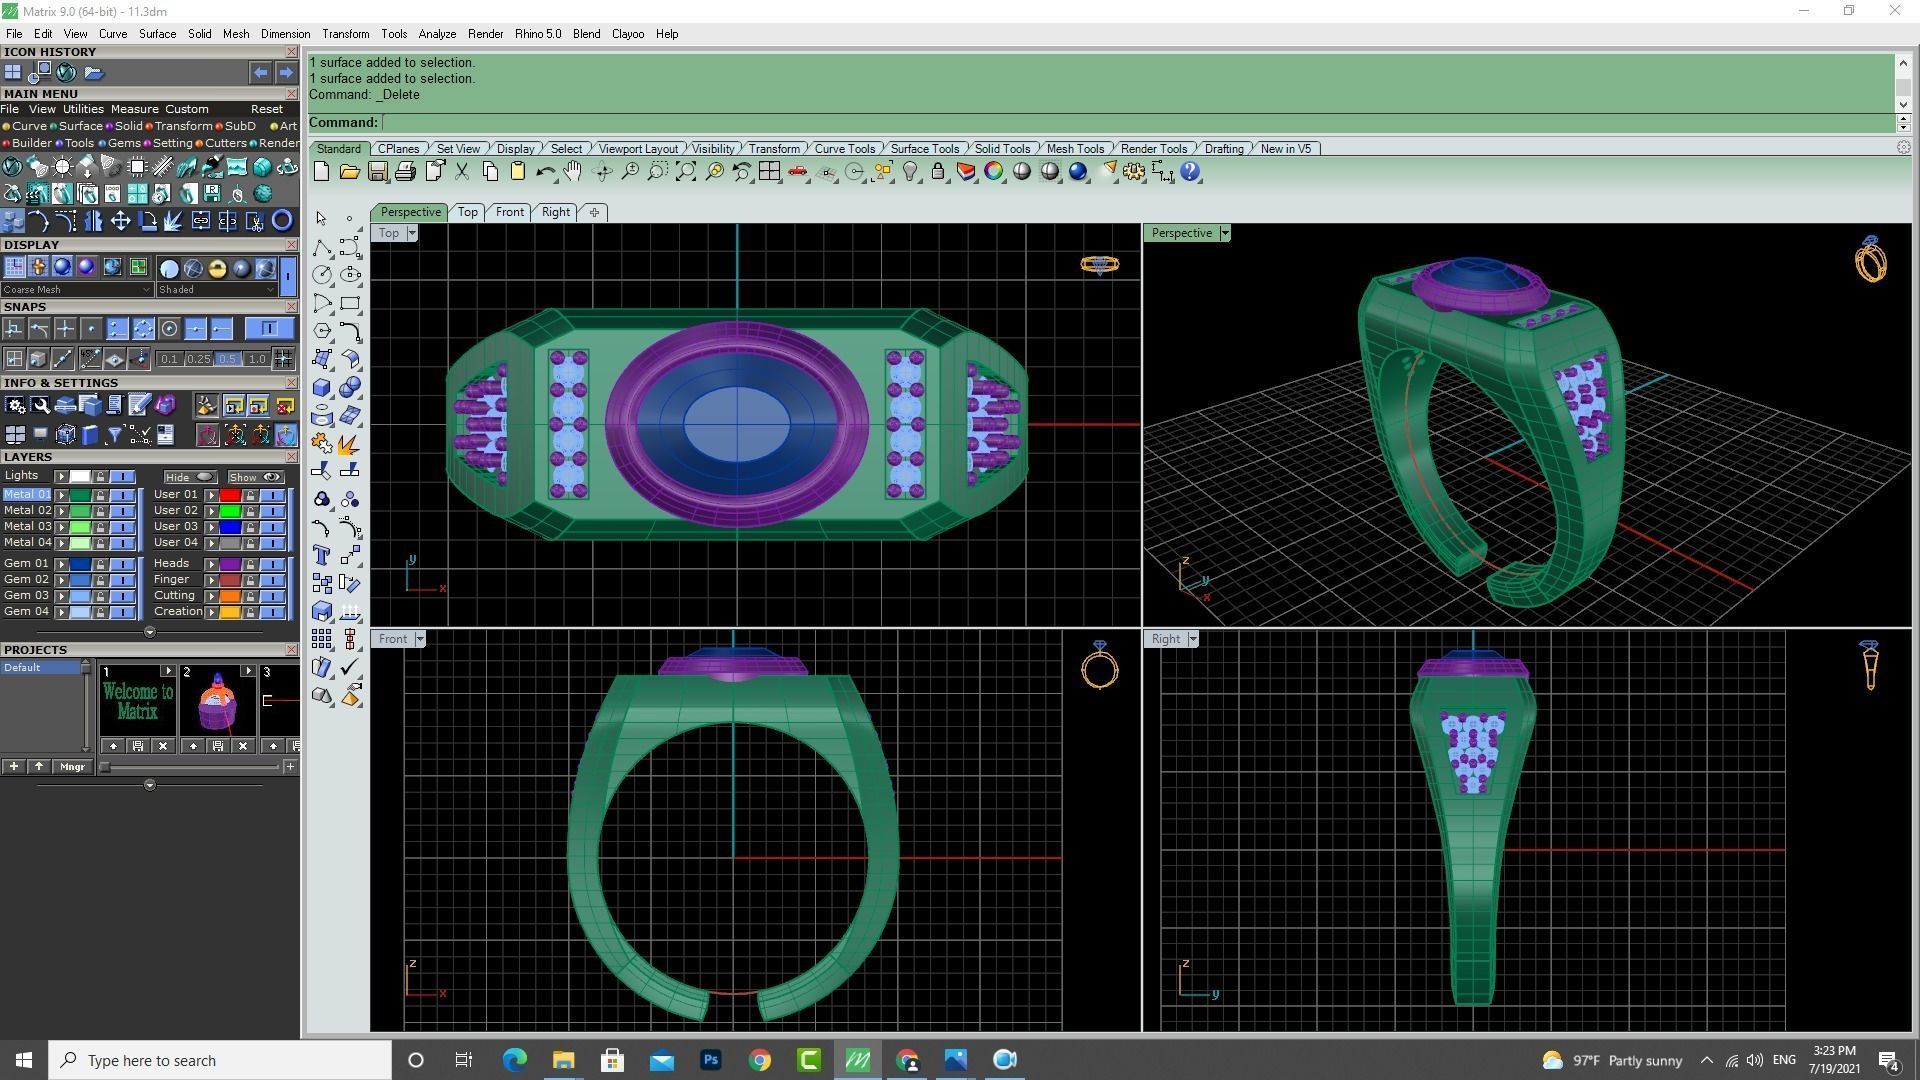This screenshot has height=1080, width=1920.
Task: Toggle visibility switch for Cutting layer
Action: click(x=273, y=596)
